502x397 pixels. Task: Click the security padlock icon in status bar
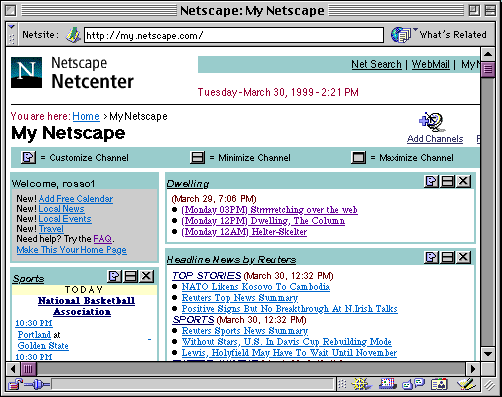tap(15, 385)
